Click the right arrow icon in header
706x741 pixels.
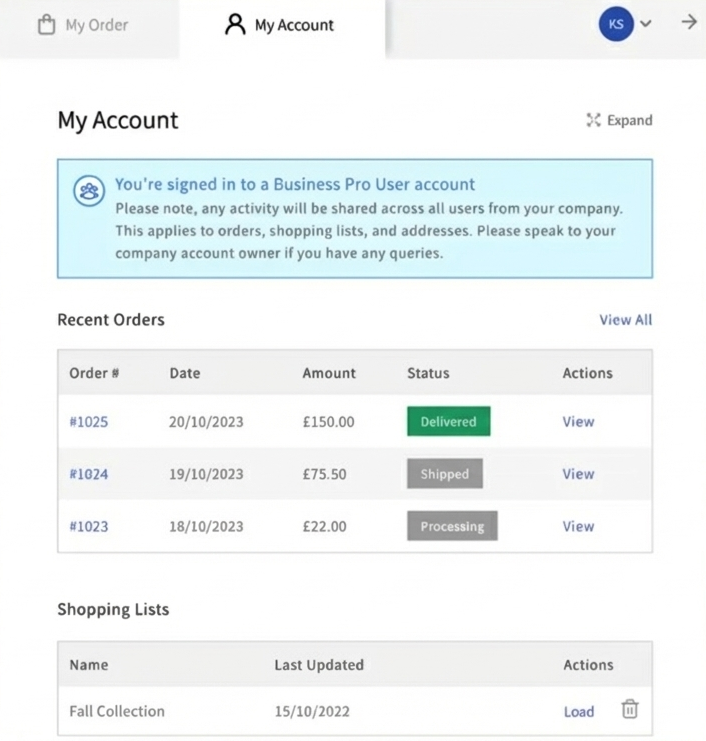pos(689,23)
